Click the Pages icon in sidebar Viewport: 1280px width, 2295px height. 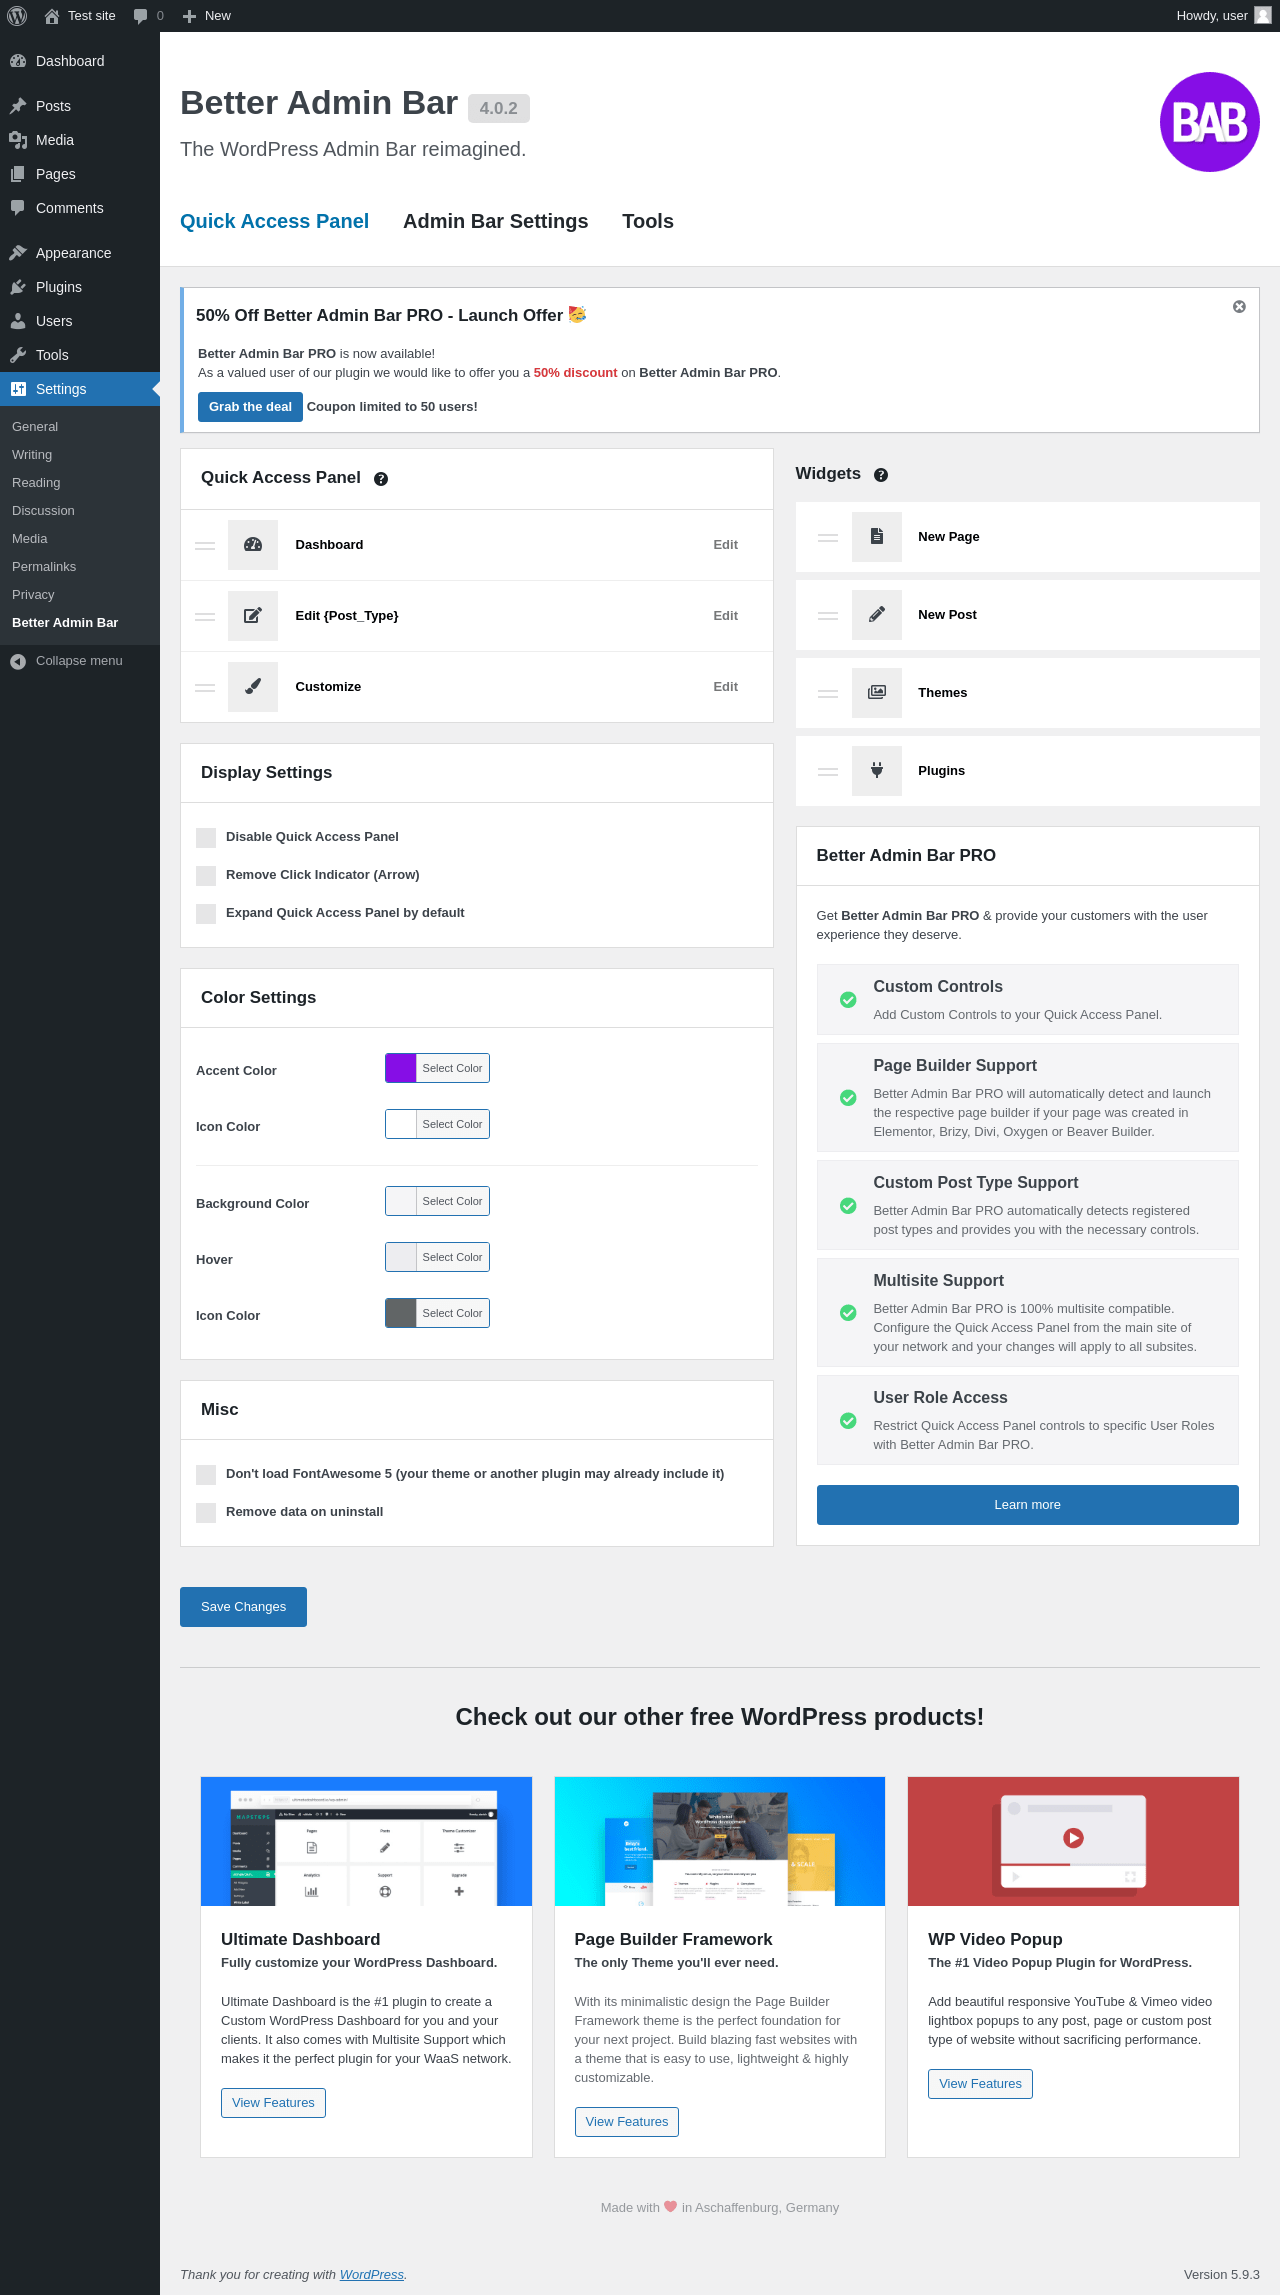click(x=18, y=174)
